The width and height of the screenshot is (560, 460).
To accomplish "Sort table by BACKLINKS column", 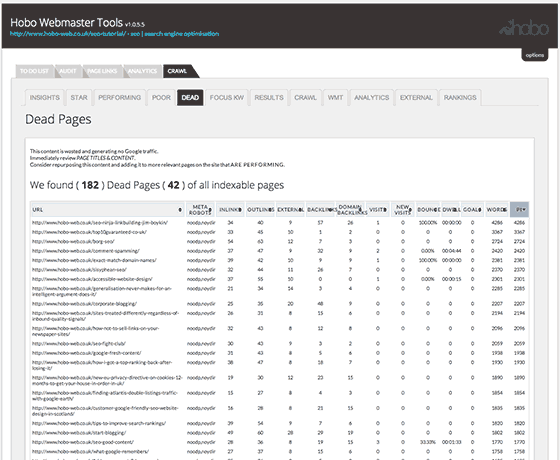I will (x=320, y=210).
